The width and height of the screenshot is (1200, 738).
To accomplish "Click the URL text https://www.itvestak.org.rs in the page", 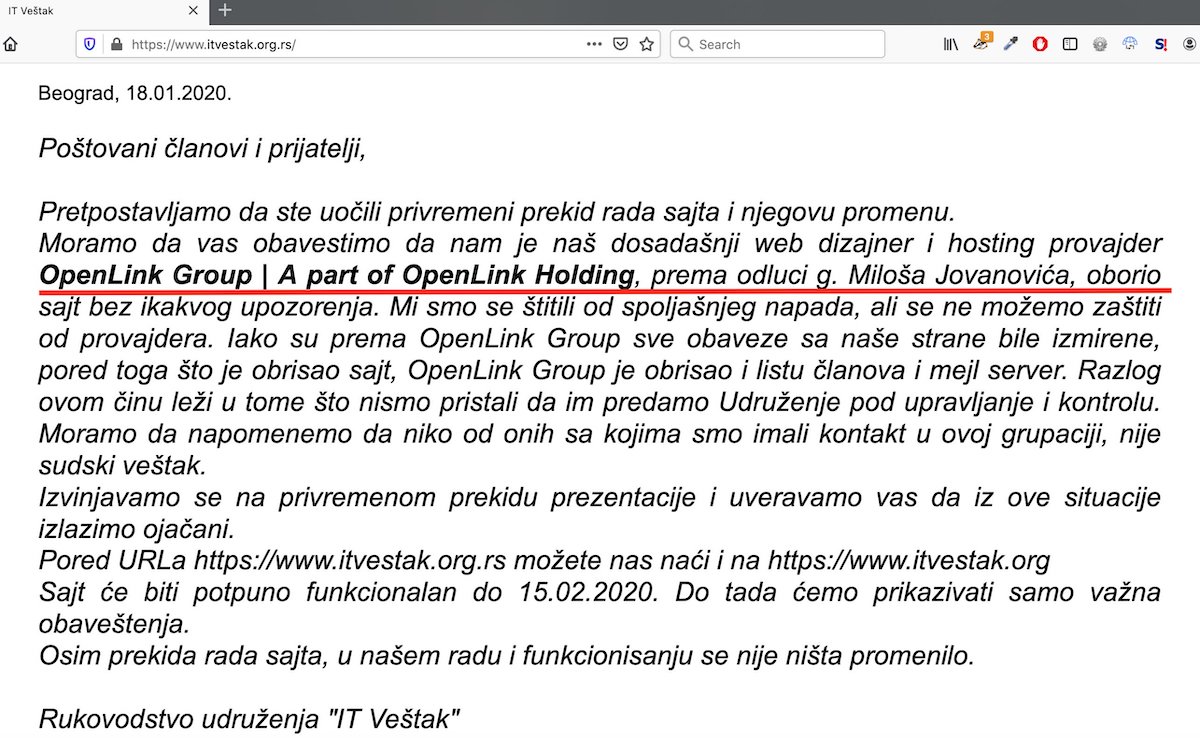I will click(348, 559).
